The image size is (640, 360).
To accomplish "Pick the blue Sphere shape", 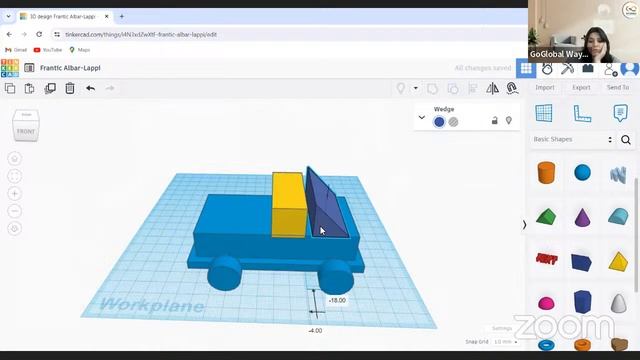I will click(582, 172).
